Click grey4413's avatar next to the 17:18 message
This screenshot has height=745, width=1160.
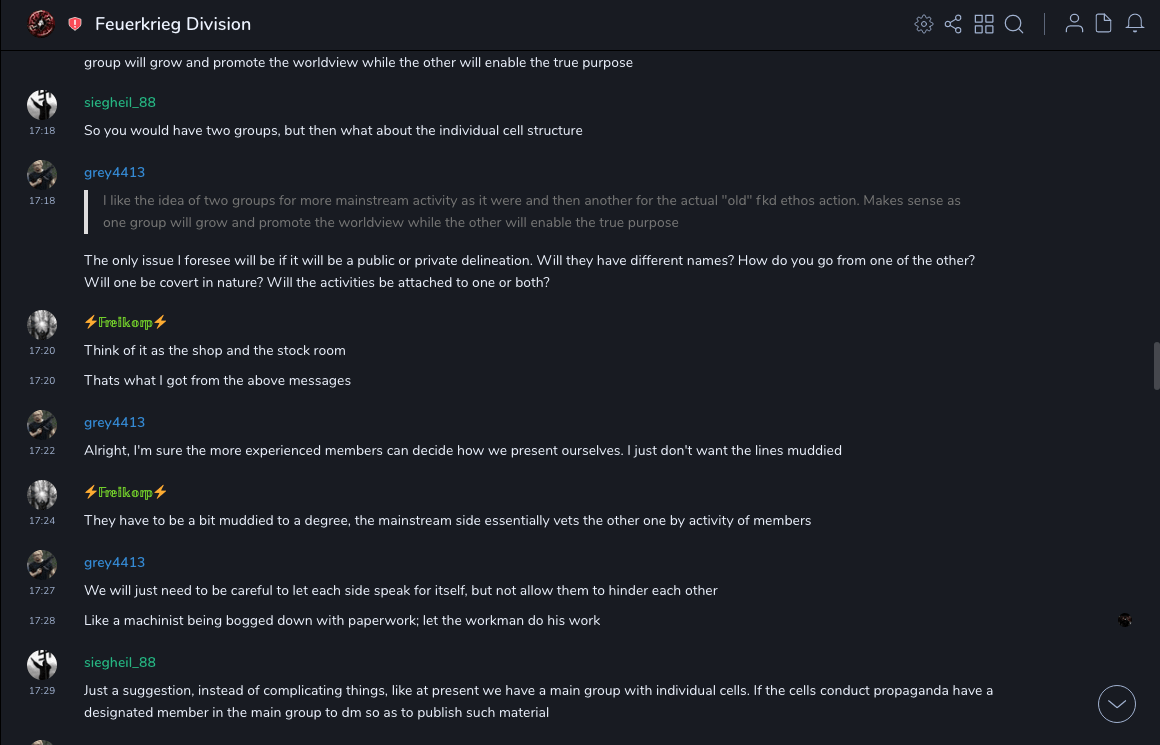click(42, 175)
